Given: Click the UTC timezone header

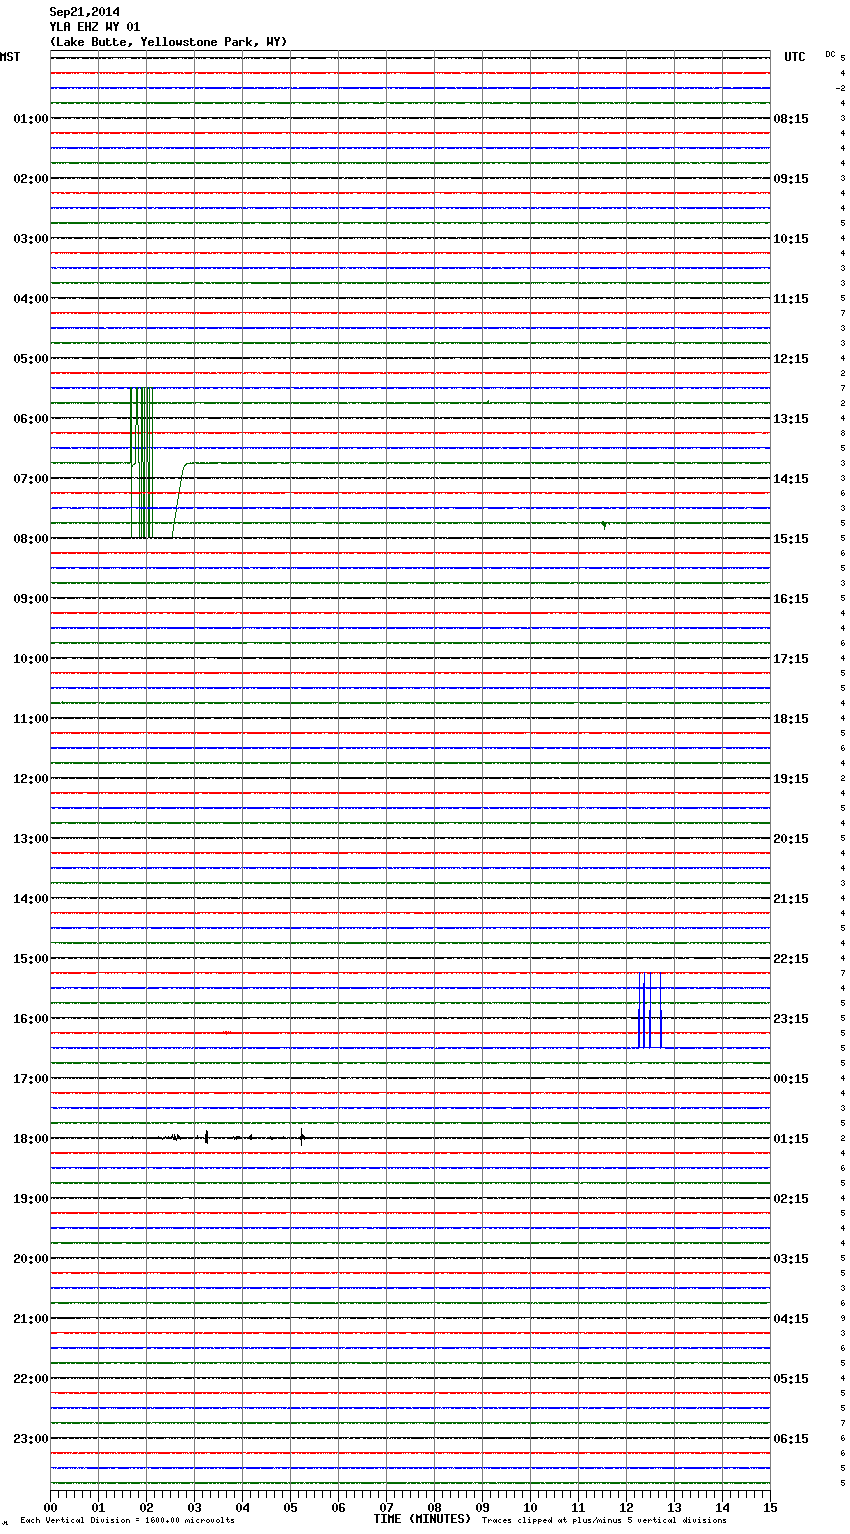Looking at the screenshot, I should 795,57.
